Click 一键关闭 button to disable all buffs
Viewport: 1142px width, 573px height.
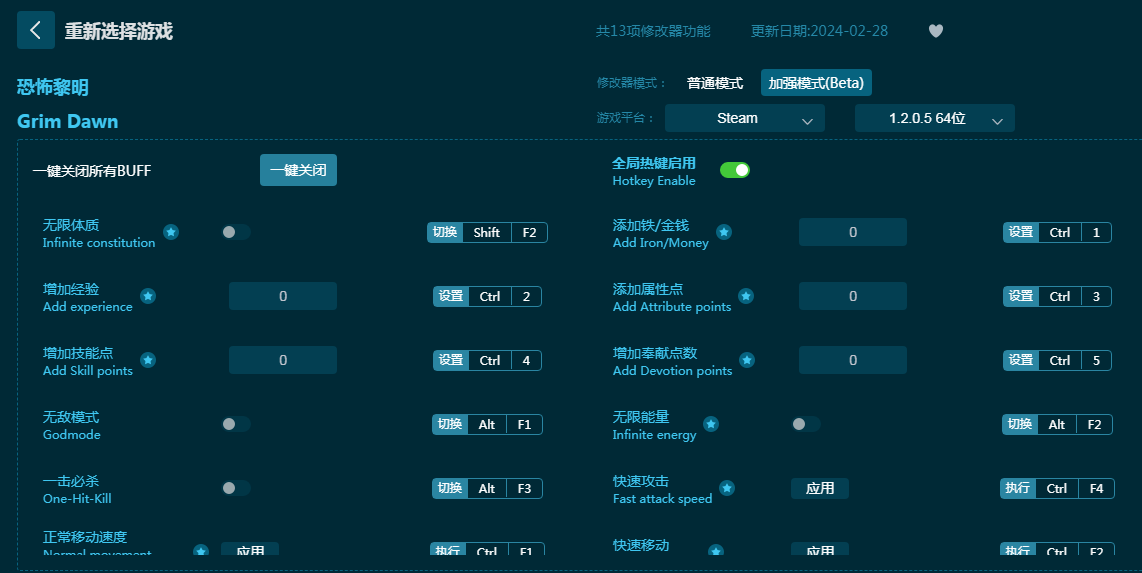point(299,170)
